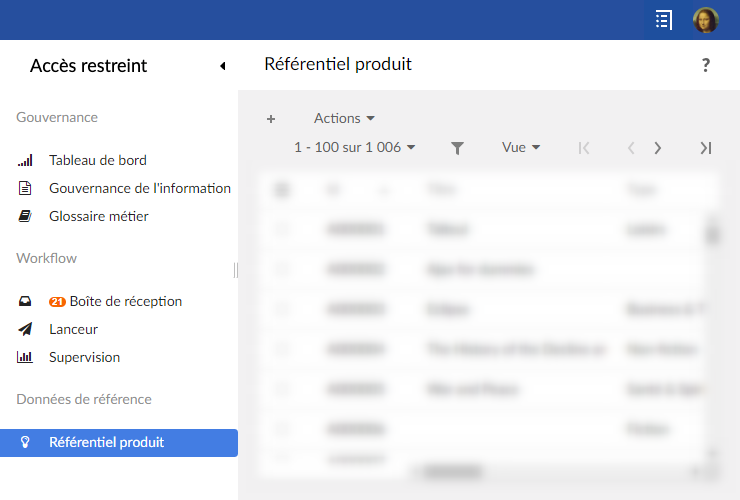Check the first table row checkbox
The width and height of the screenshot is (740, 500).
282,229
